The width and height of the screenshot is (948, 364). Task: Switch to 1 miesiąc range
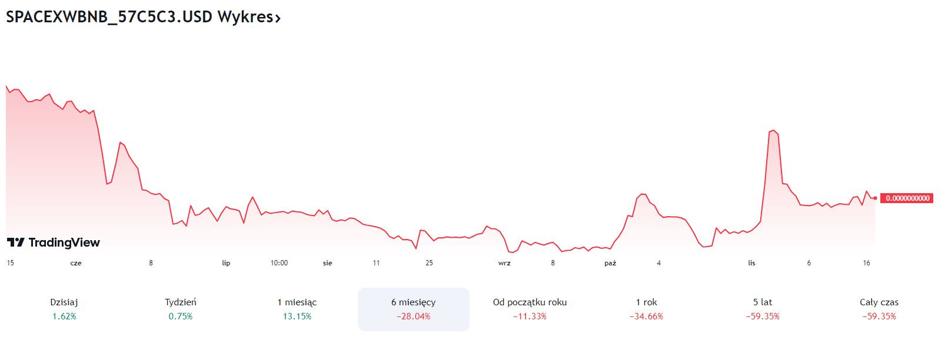(297, 309)
